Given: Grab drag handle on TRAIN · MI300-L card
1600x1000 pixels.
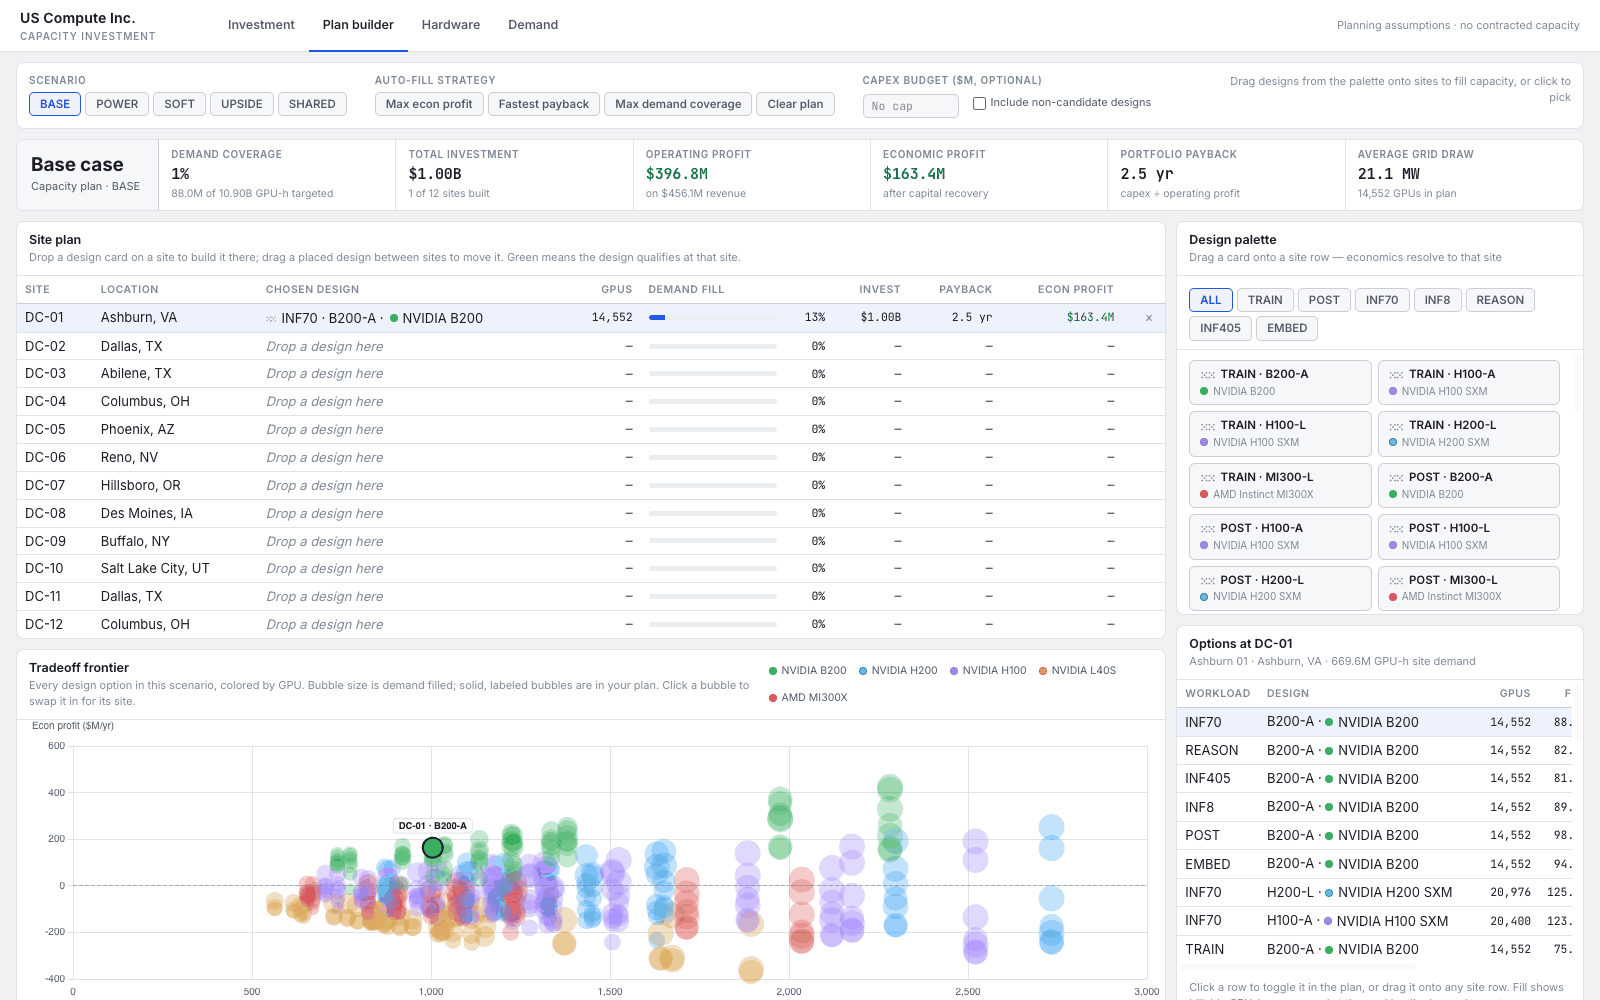Looking at the screenshot, I should coord(1208,478).
